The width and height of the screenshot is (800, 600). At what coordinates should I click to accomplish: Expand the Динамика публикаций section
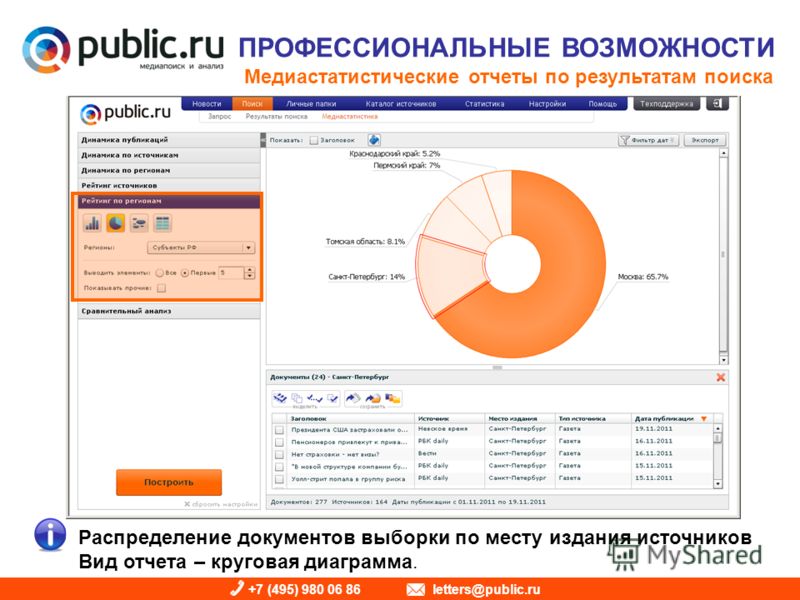[169, 140]
